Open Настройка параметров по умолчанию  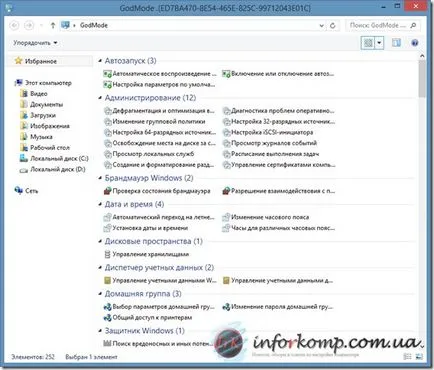tap(159, 85)
